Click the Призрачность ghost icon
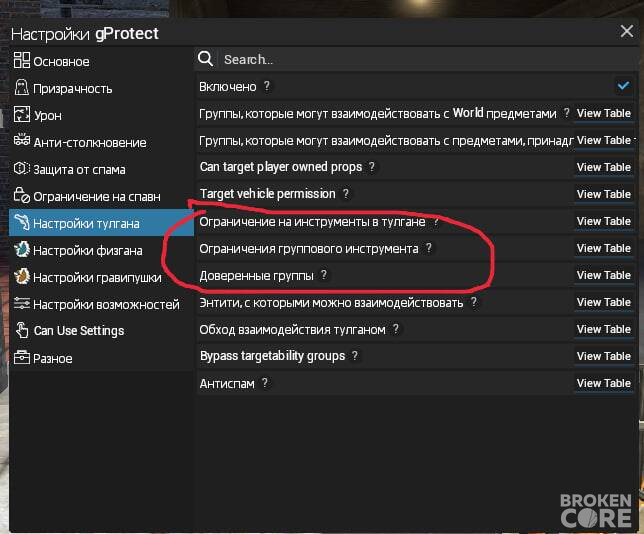Screen dimensions: 644x534 coord(22,87)
